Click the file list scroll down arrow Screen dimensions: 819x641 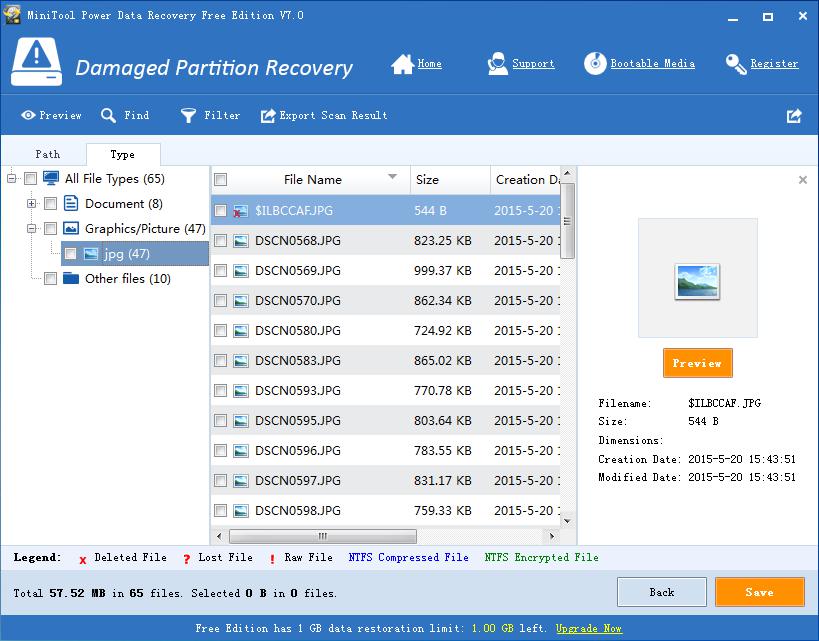click(x=567, y=521)
